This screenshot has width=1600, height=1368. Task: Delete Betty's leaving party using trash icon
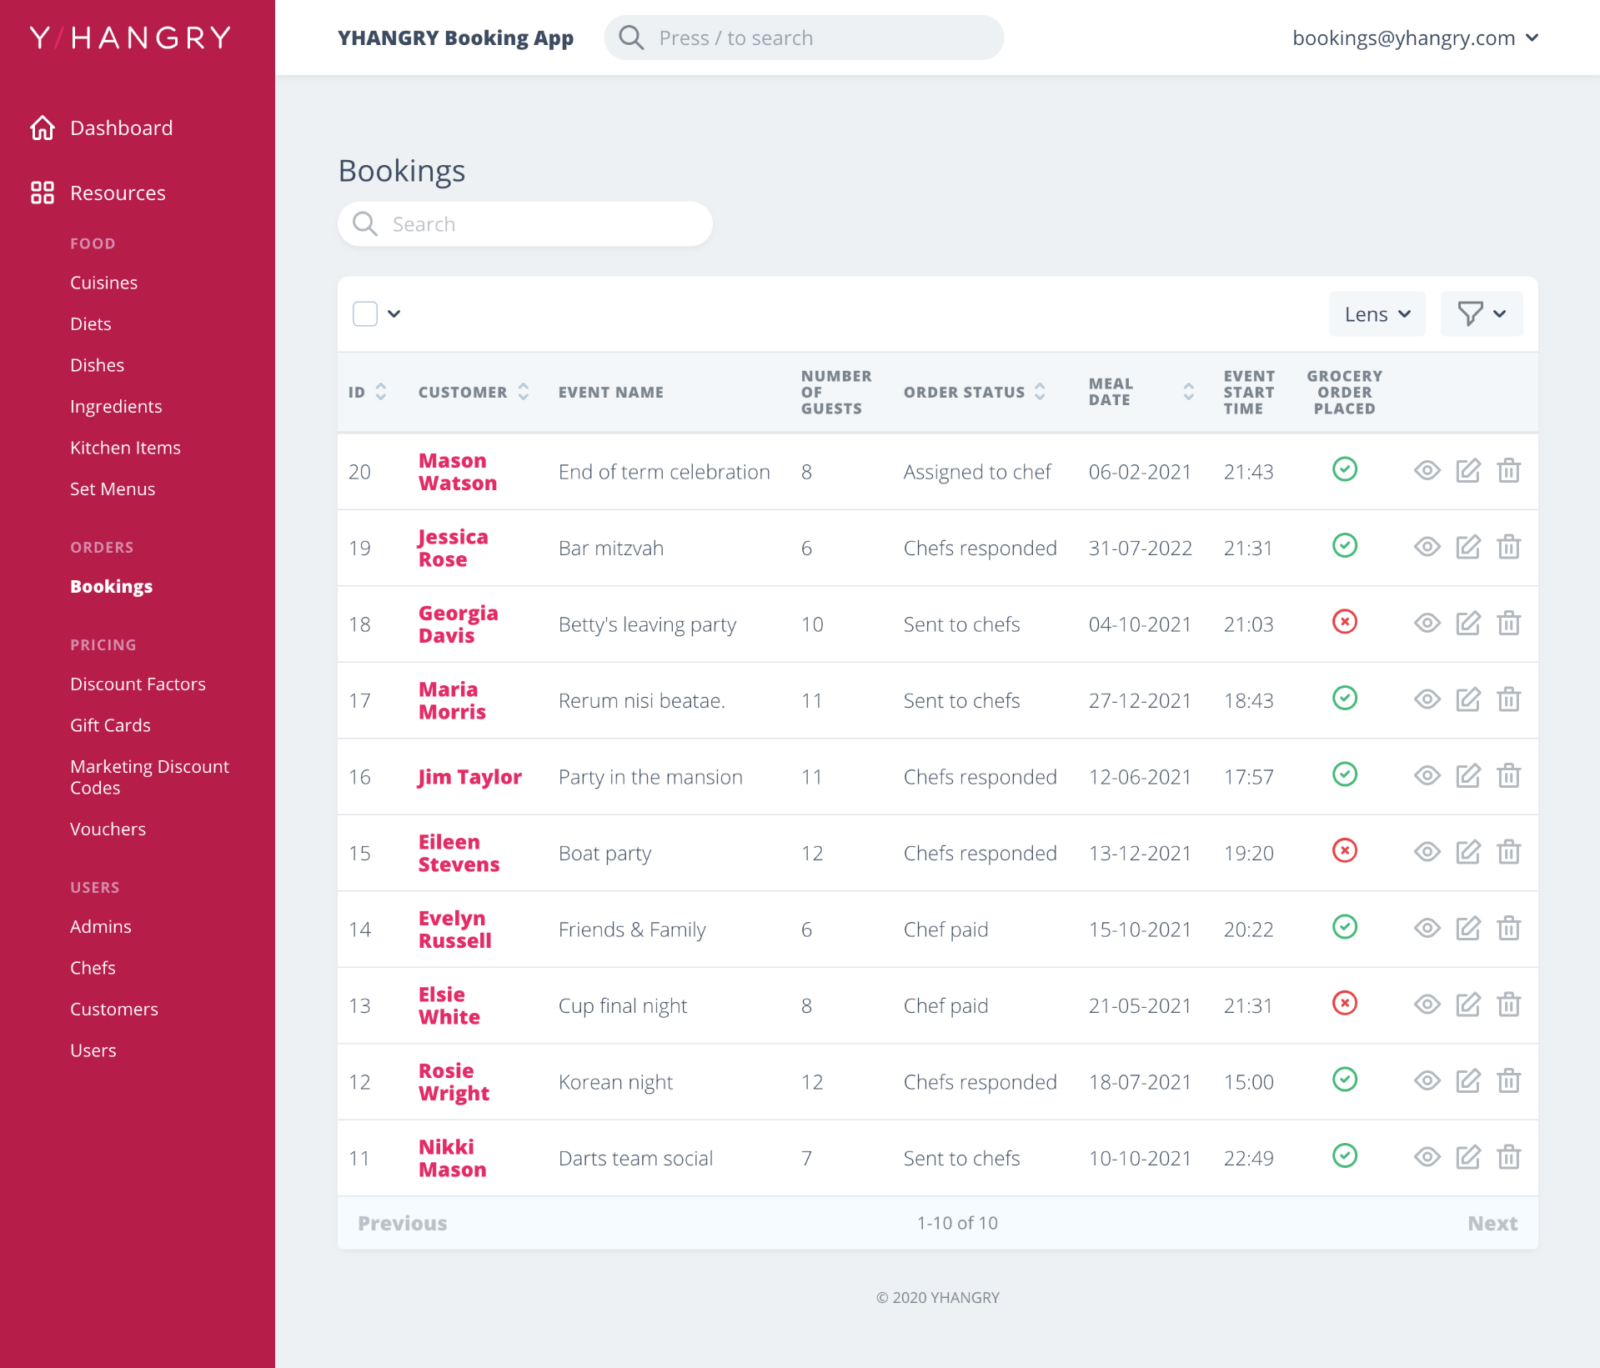pos(1508,623)
